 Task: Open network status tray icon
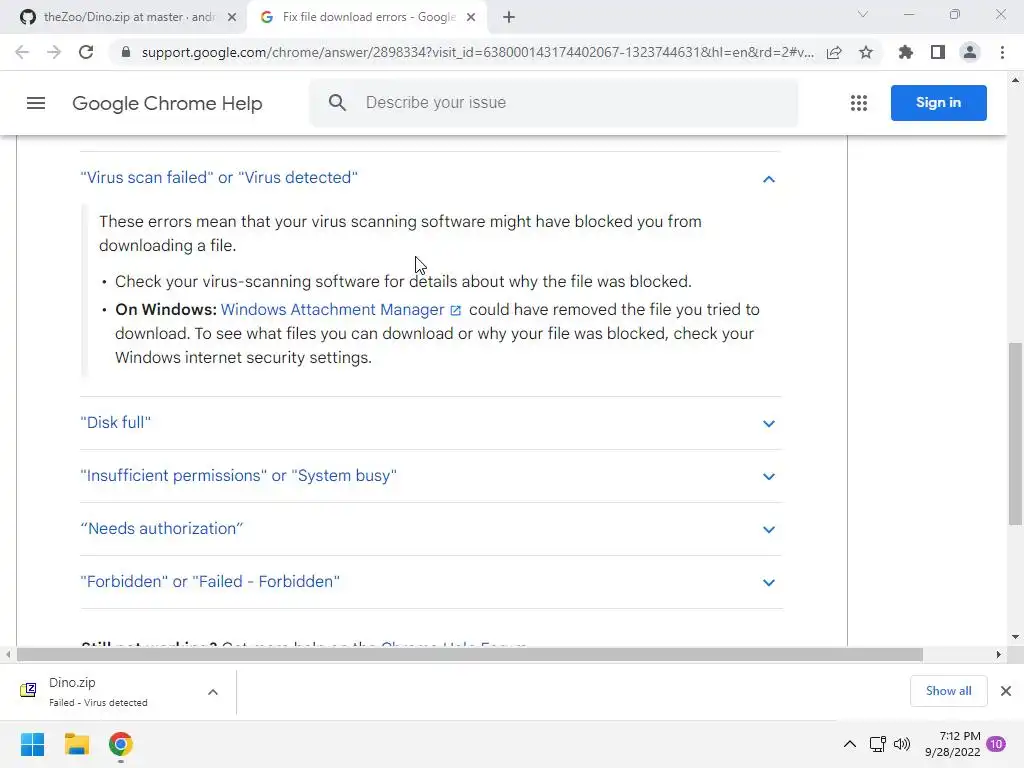pyautogui.click(x=878, y=744)
